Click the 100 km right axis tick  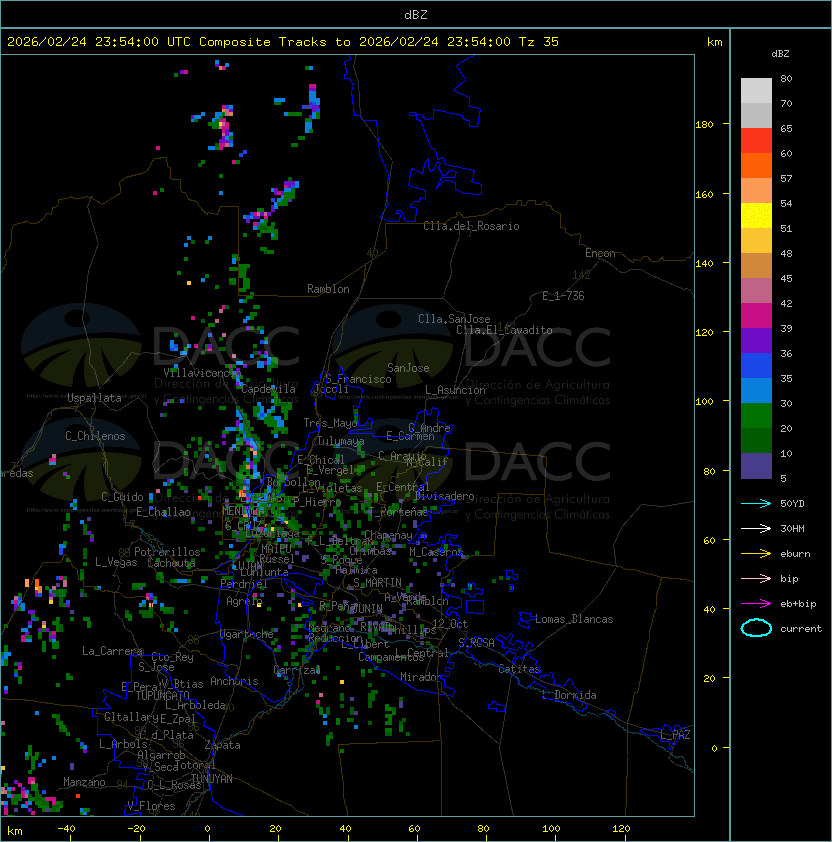click(x=704, y=402)
